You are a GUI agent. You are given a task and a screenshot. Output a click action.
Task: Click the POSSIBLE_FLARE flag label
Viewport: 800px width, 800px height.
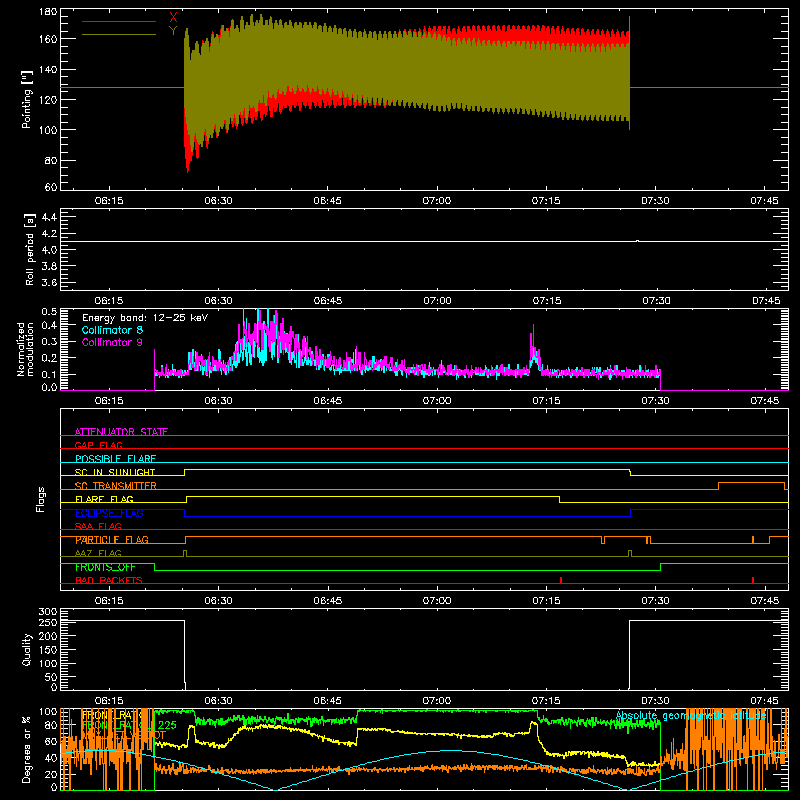[115, 459]
